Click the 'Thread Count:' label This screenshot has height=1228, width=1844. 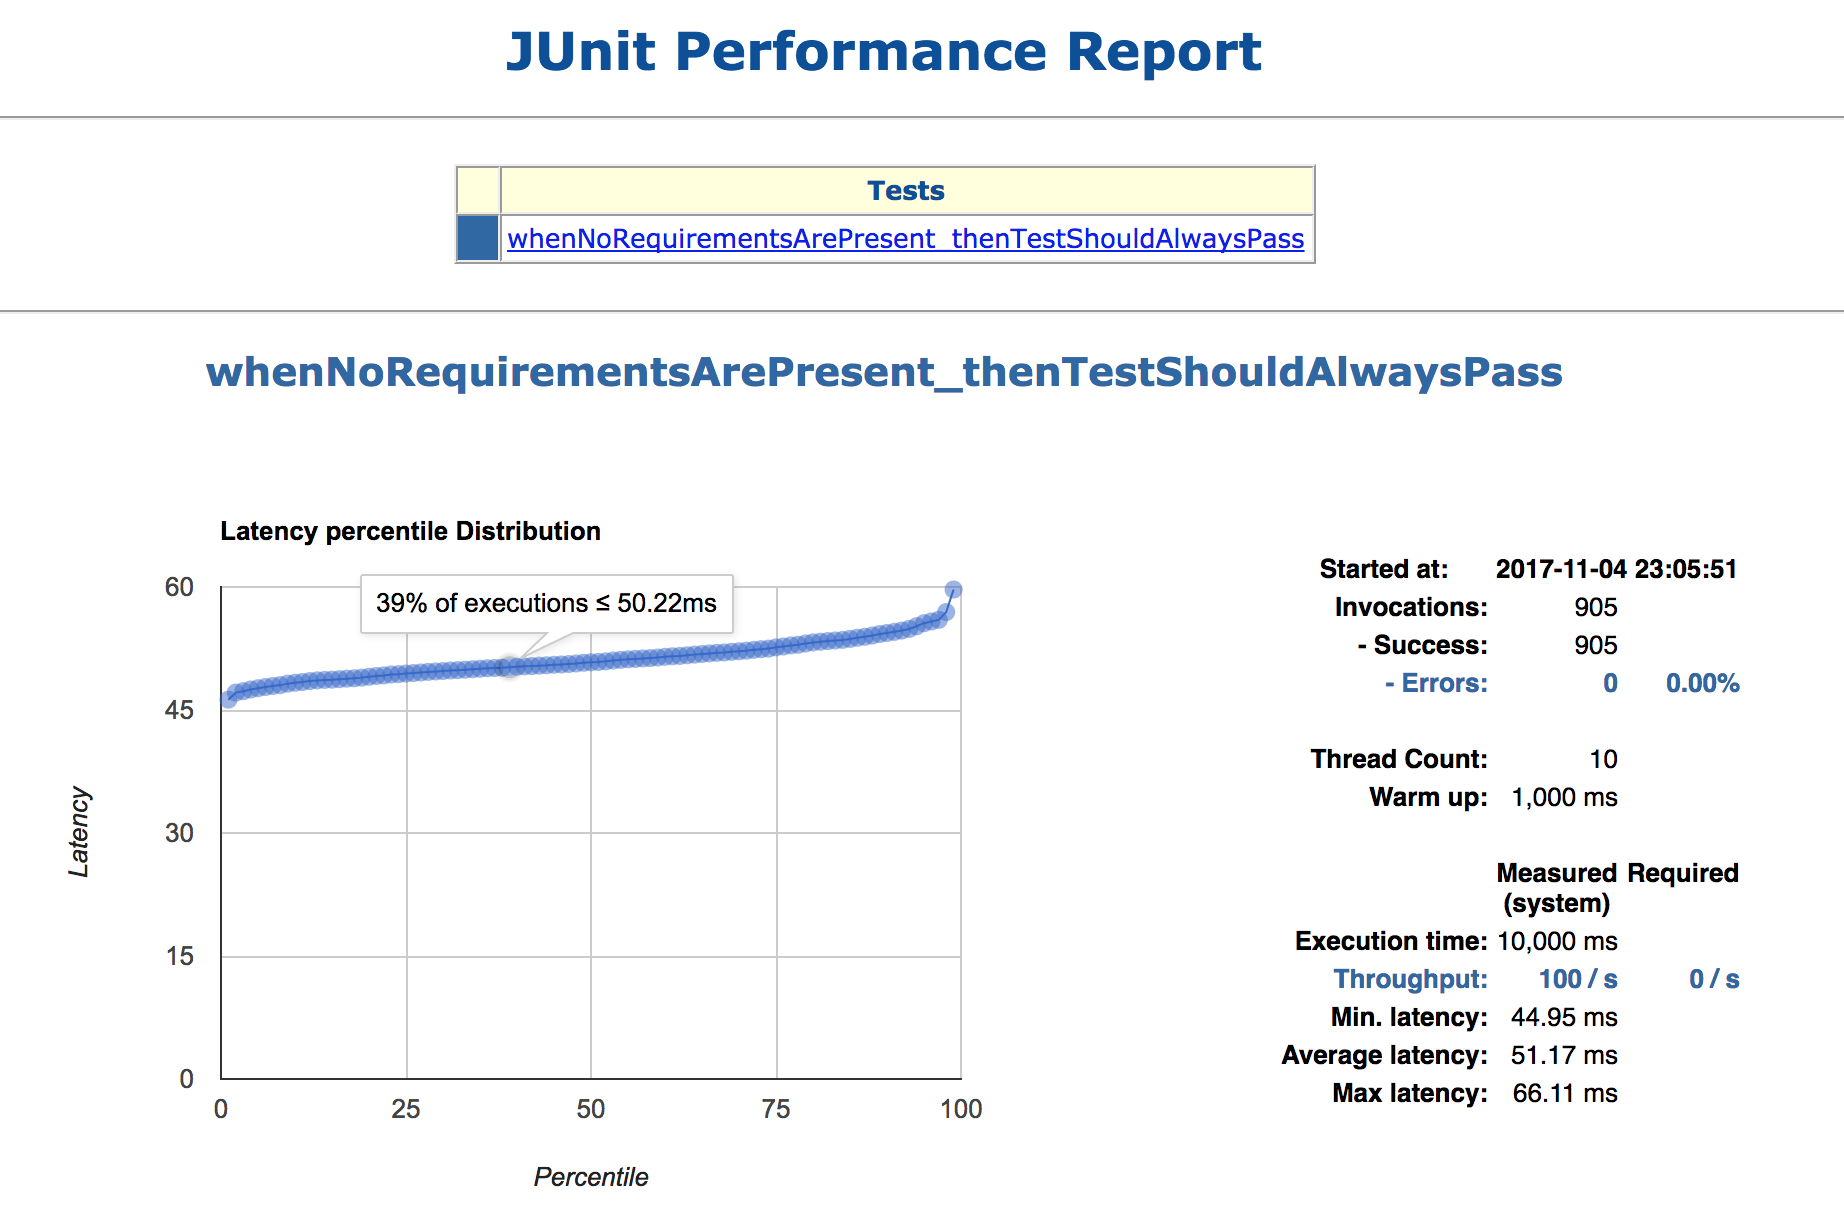point(1399,759)
